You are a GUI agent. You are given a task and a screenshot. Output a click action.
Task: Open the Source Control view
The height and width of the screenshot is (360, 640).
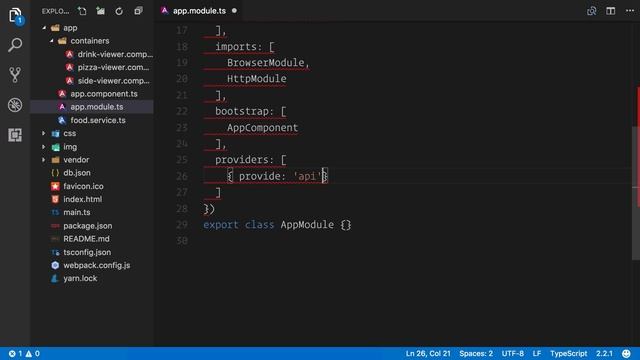(x=15, y=75)
